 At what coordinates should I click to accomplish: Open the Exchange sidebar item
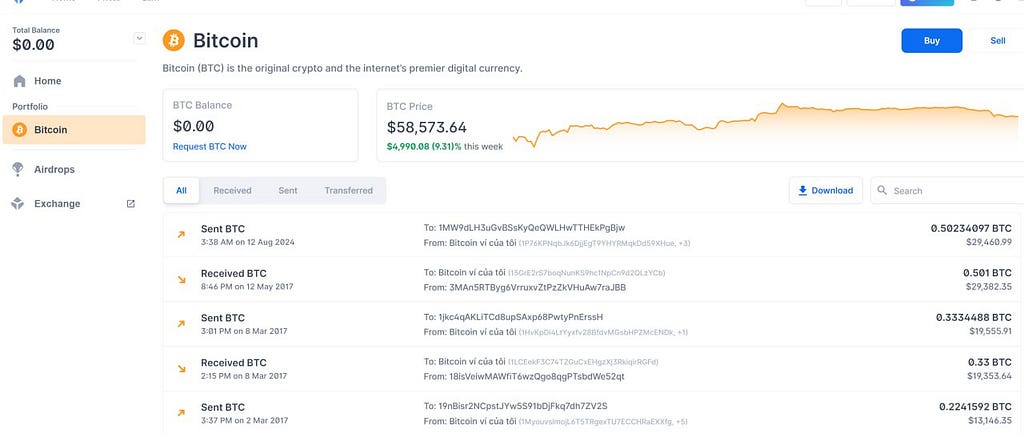[74, 204]
